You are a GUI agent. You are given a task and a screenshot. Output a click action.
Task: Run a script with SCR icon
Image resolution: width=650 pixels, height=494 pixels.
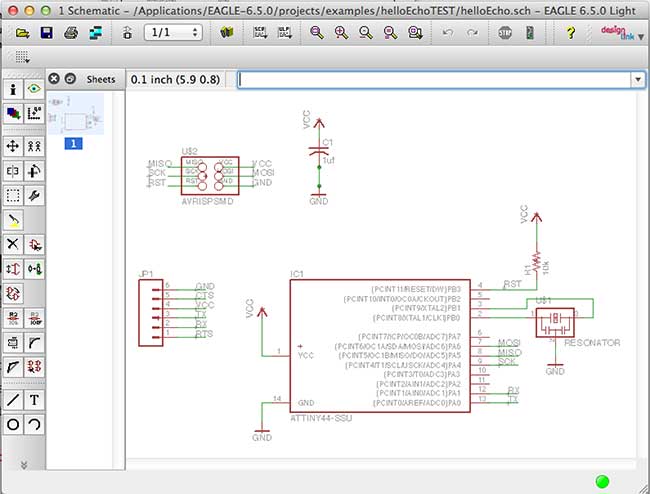click(x=260, y=33)
